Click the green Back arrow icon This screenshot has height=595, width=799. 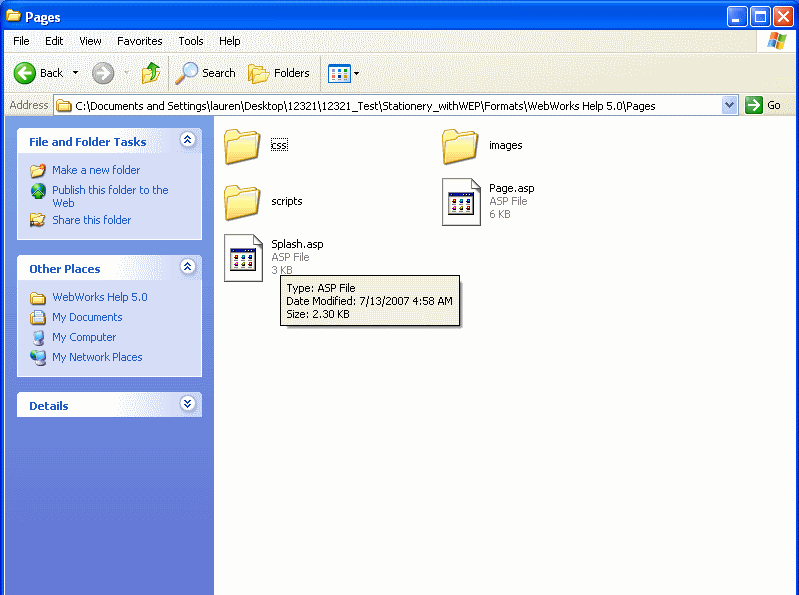(25, 73)
